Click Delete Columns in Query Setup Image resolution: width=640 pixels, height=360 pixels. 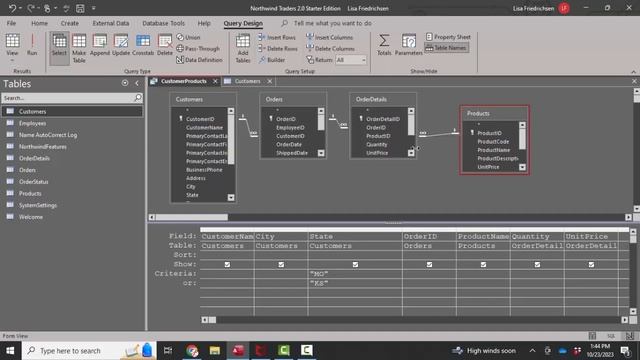[x=331, y=49]
